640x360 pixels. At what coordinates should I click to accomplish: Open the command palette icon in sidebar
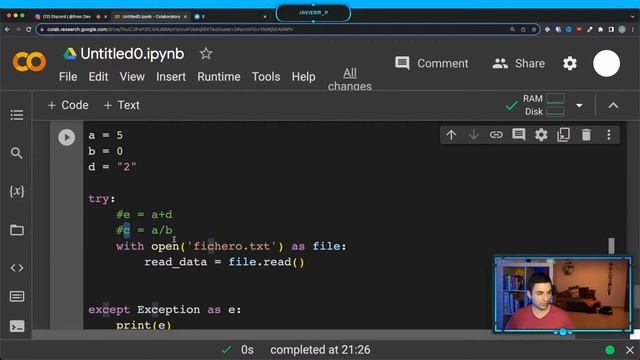point(17,296)
